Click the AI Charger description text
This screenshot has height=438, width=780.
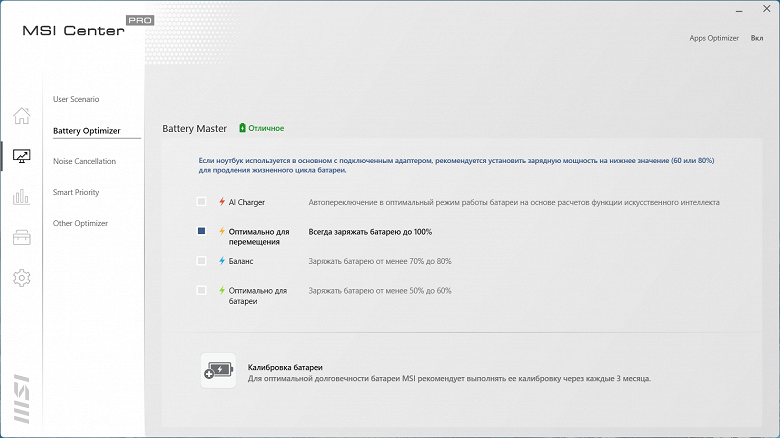[514, 203]
